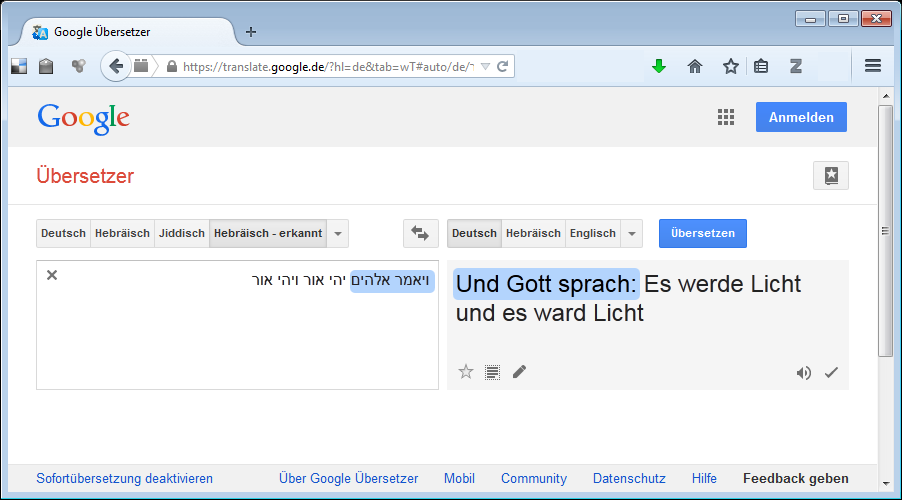Open the Mobil footer link

[459, 478]
